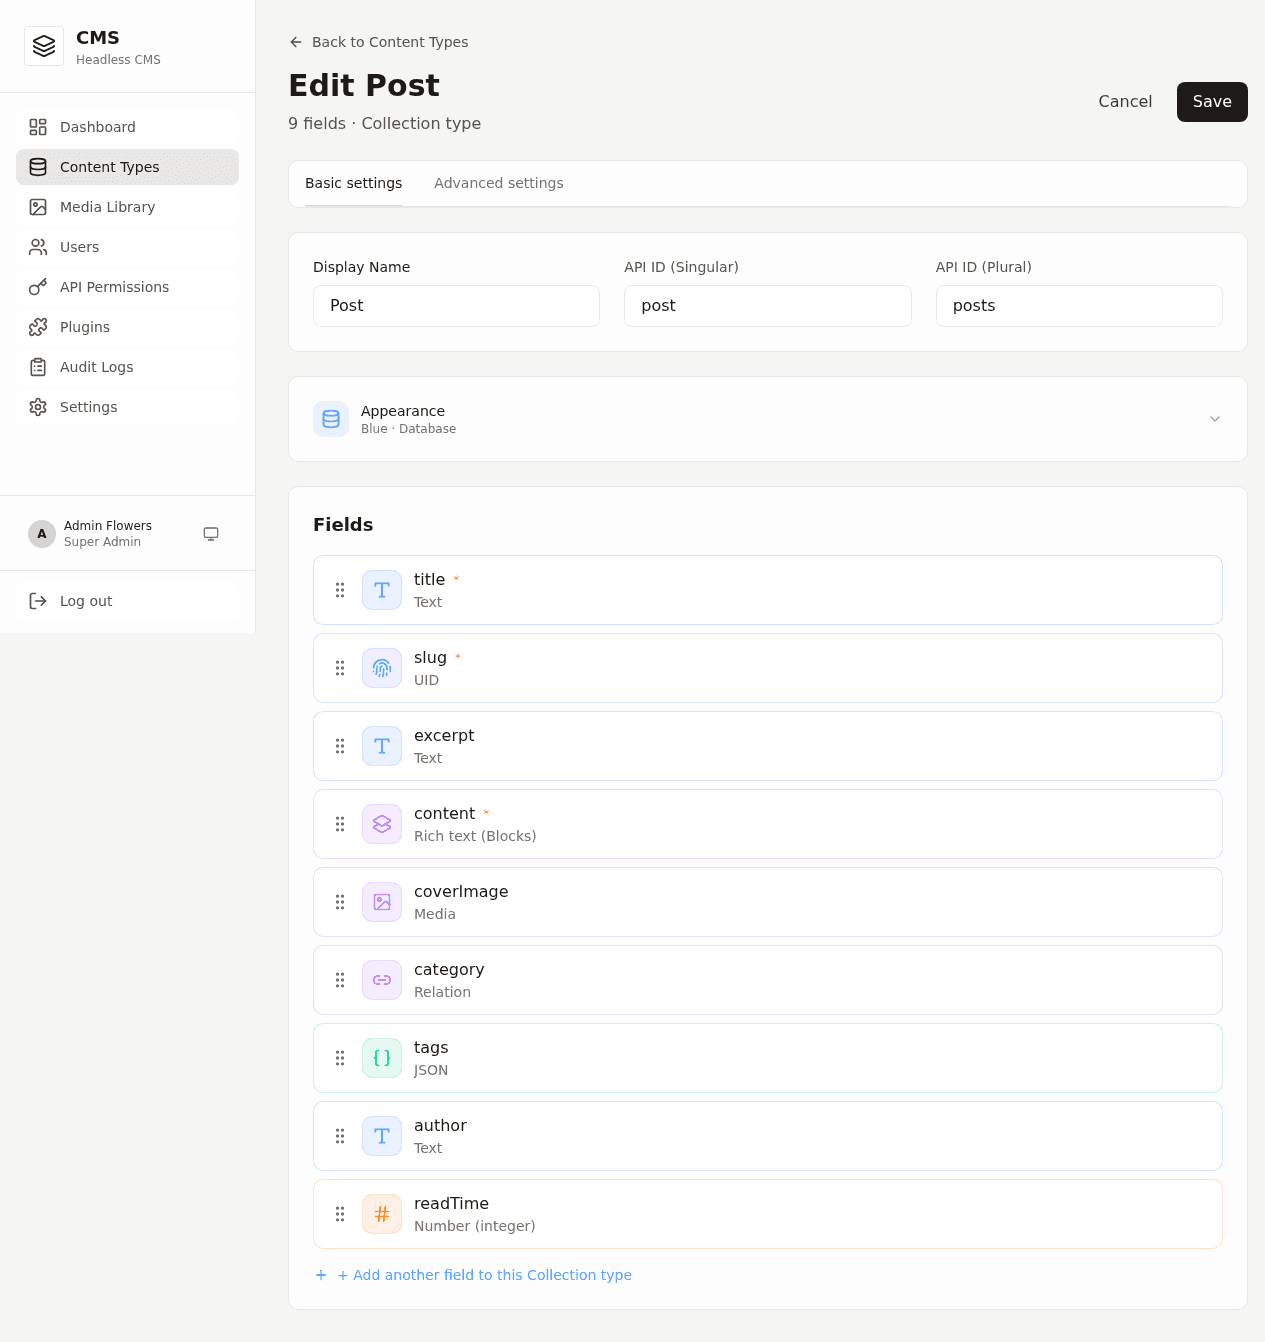
Task: Click the slug UID fingerprint icon
Action: (x=382, y=668)
